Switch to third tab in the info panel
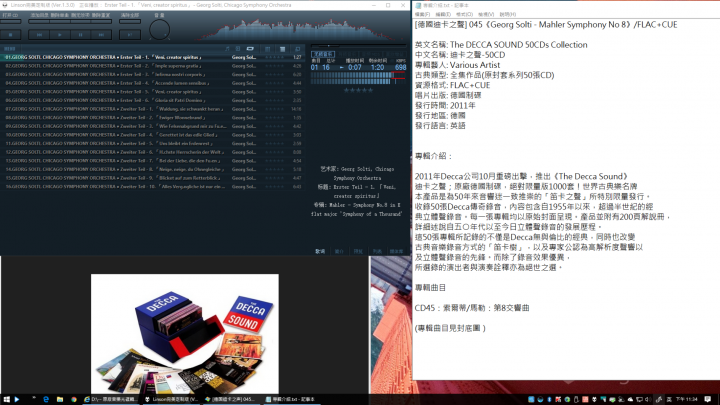Viewport: 720px width, 405px height. tap(358, 251)
